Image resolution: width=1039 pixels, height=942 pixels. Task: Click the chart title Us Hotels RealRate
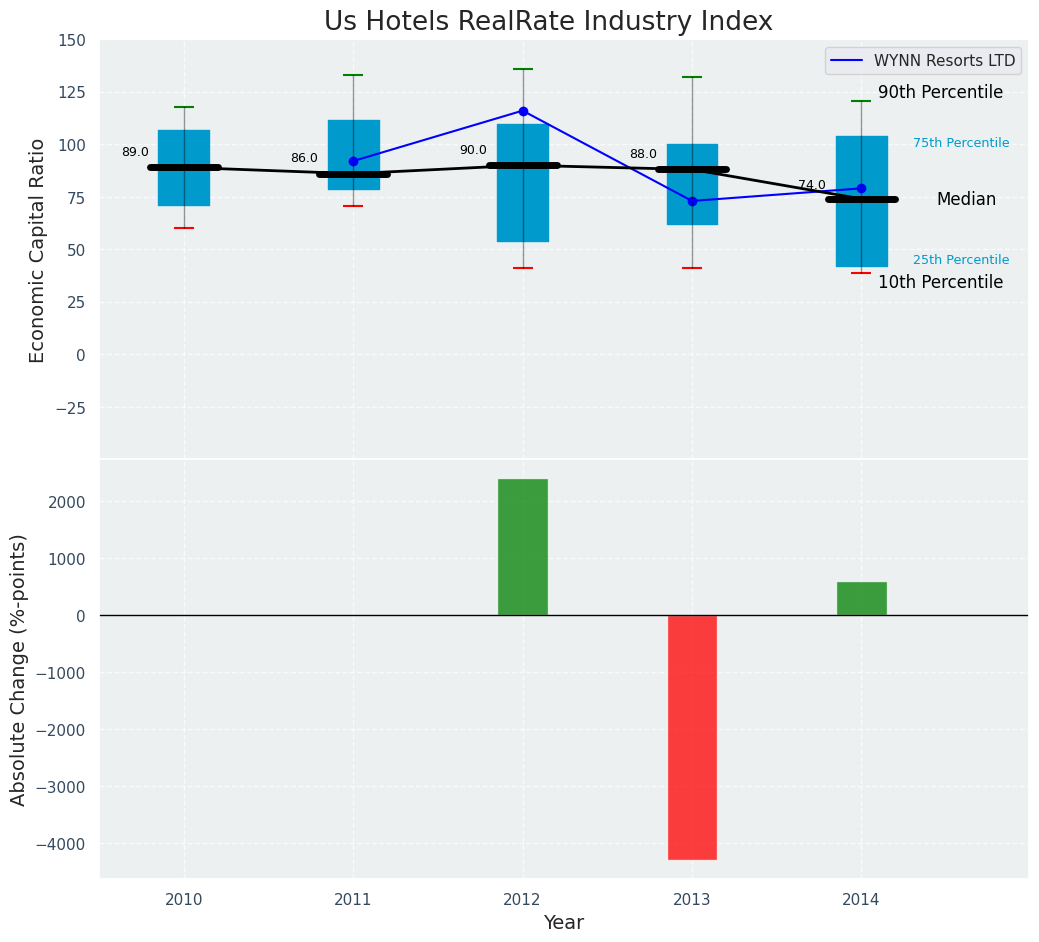[x=548, y=22]
